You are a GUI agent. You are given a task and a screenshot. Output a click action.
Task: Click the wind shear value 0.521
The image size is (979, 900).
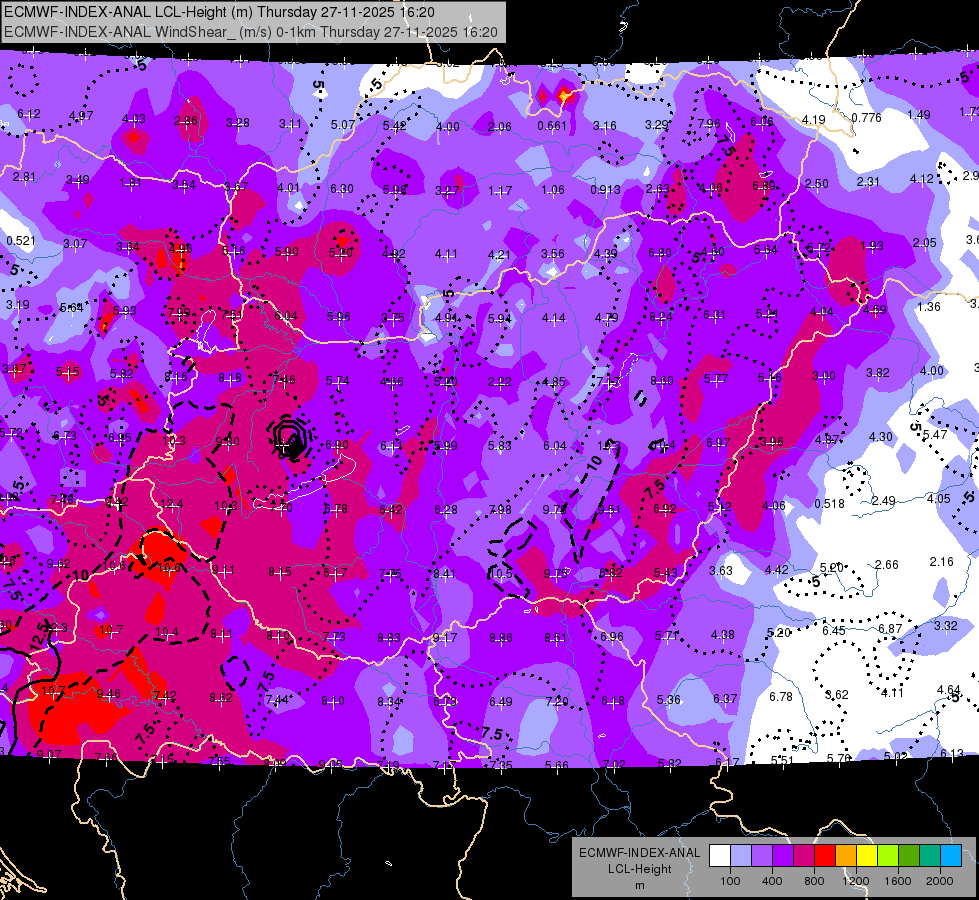click(x=21, y=241)
